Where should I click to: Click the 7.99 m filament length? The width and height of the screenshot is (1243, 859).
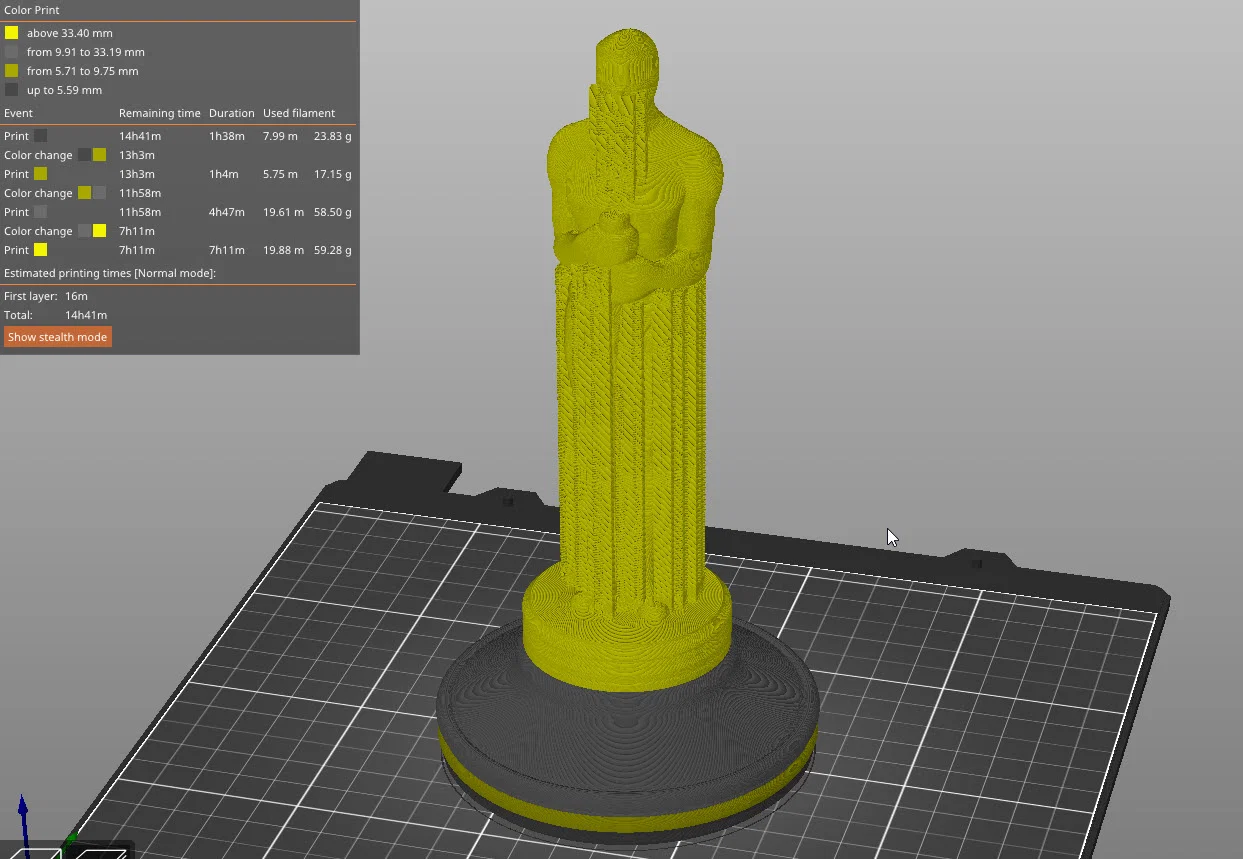coord(280,136)
